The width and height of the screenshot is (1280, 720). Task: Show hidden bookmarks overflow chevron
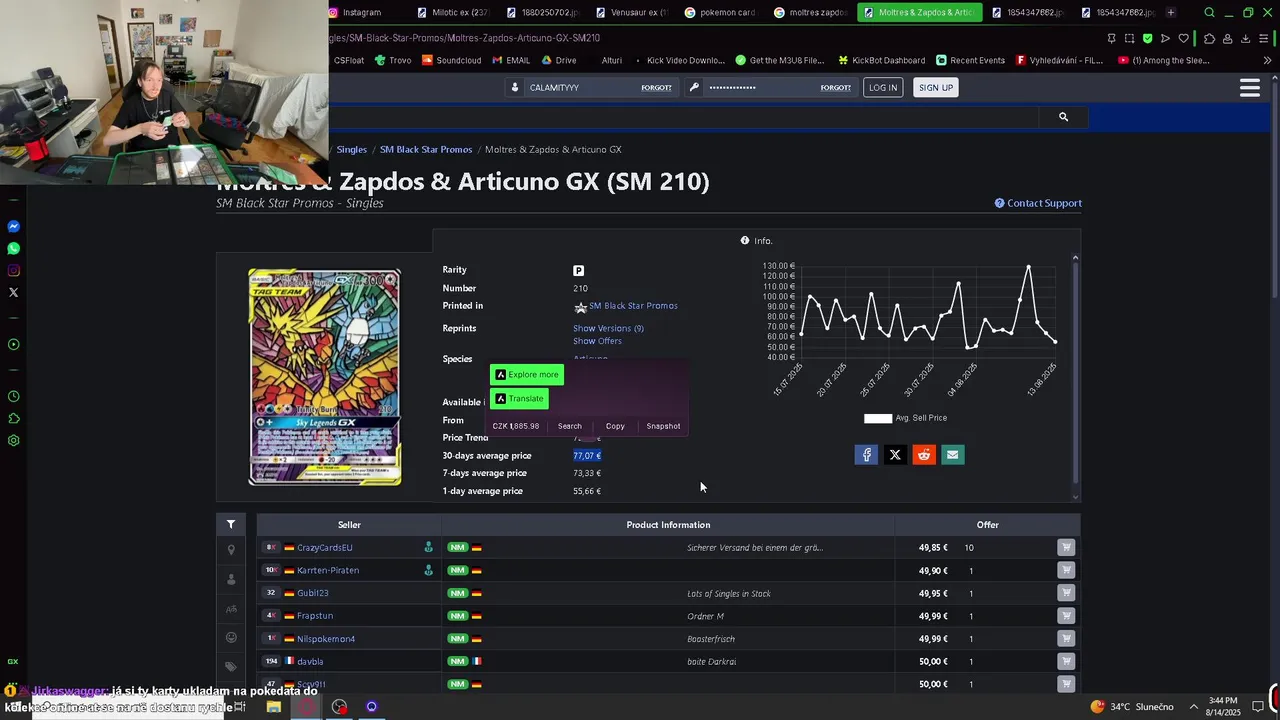pyautogui.click(x=1268, y=60)
